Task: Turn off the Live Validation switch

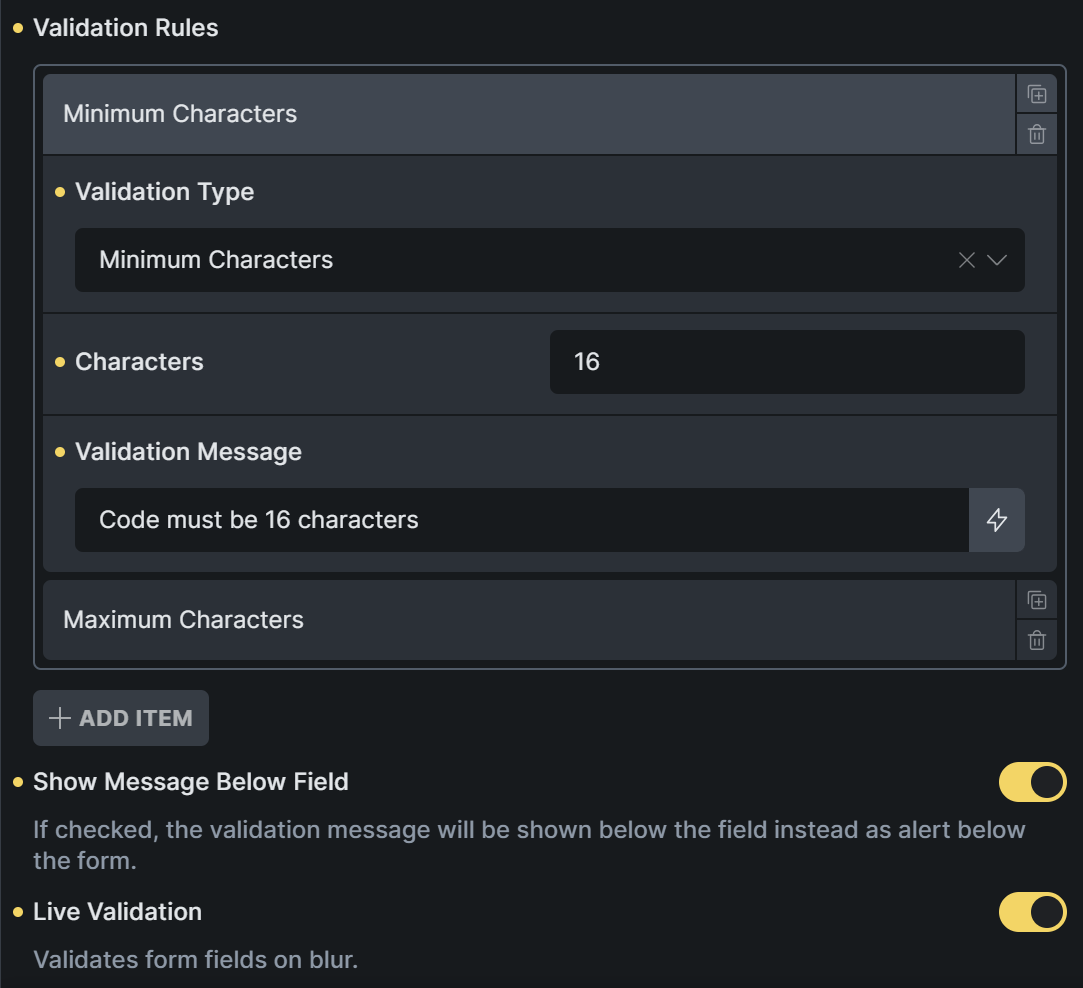Action: click(x=1032, y=912)
